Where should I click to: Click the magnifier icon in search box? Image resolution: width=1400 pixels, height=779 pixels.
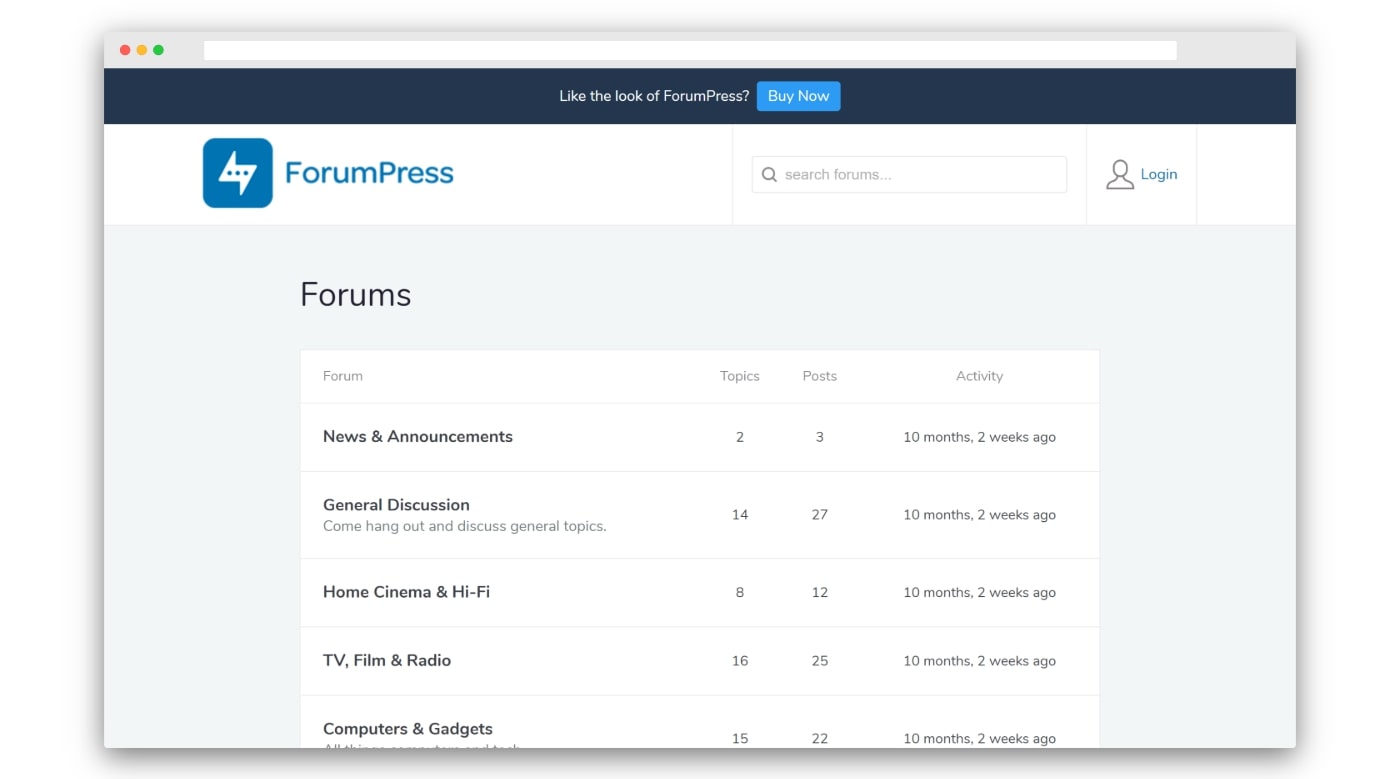pos(769,175)
